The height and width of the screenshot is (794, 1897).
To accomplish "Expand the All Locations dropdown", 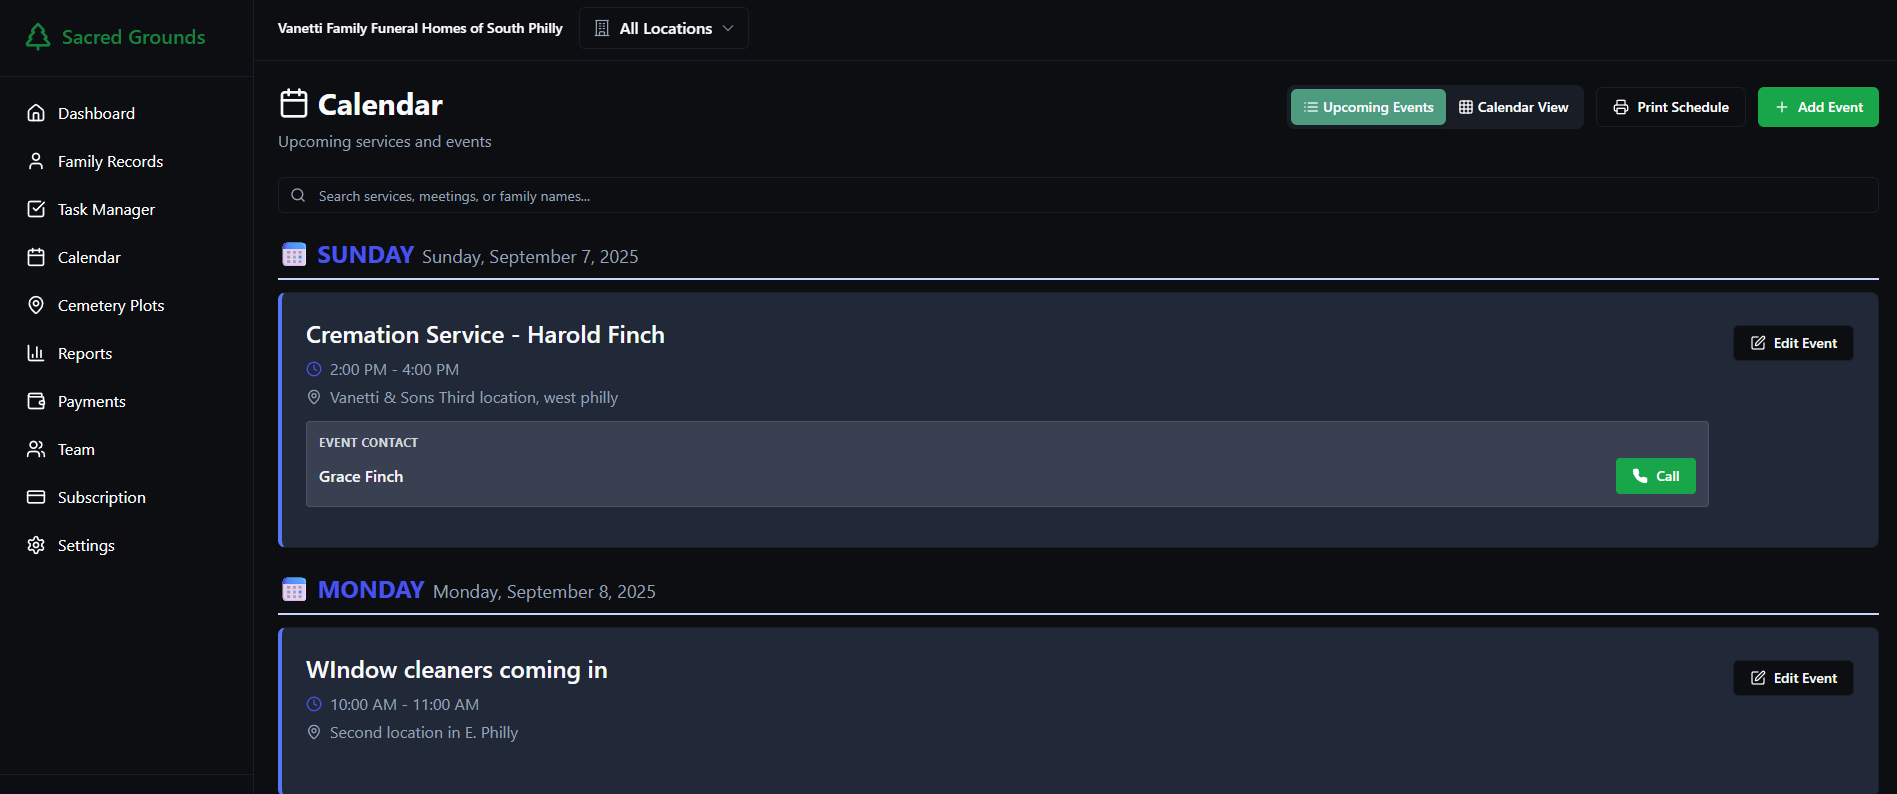I will 664,28.
